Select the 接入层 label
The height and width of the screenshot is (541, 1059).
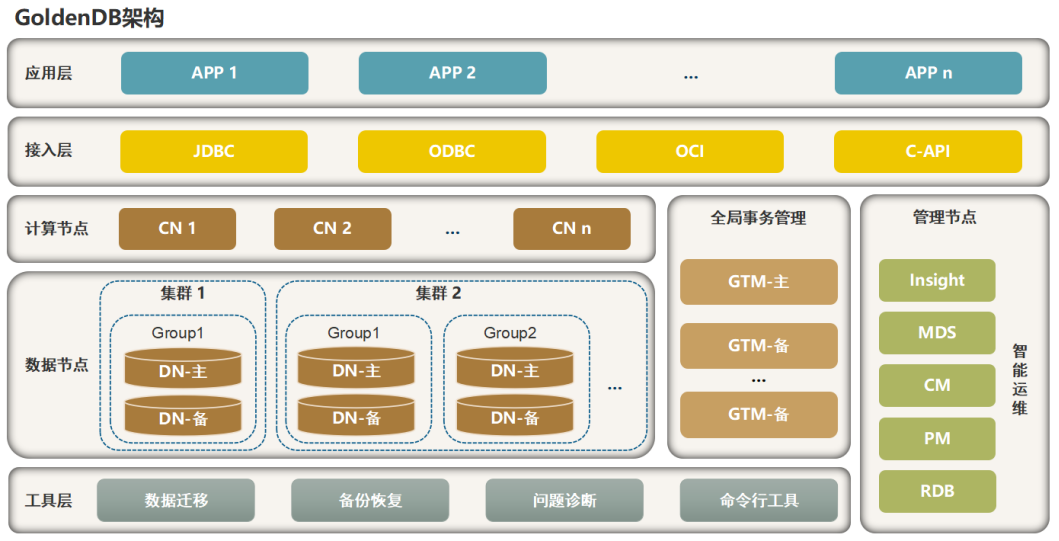tap(49, 150)
